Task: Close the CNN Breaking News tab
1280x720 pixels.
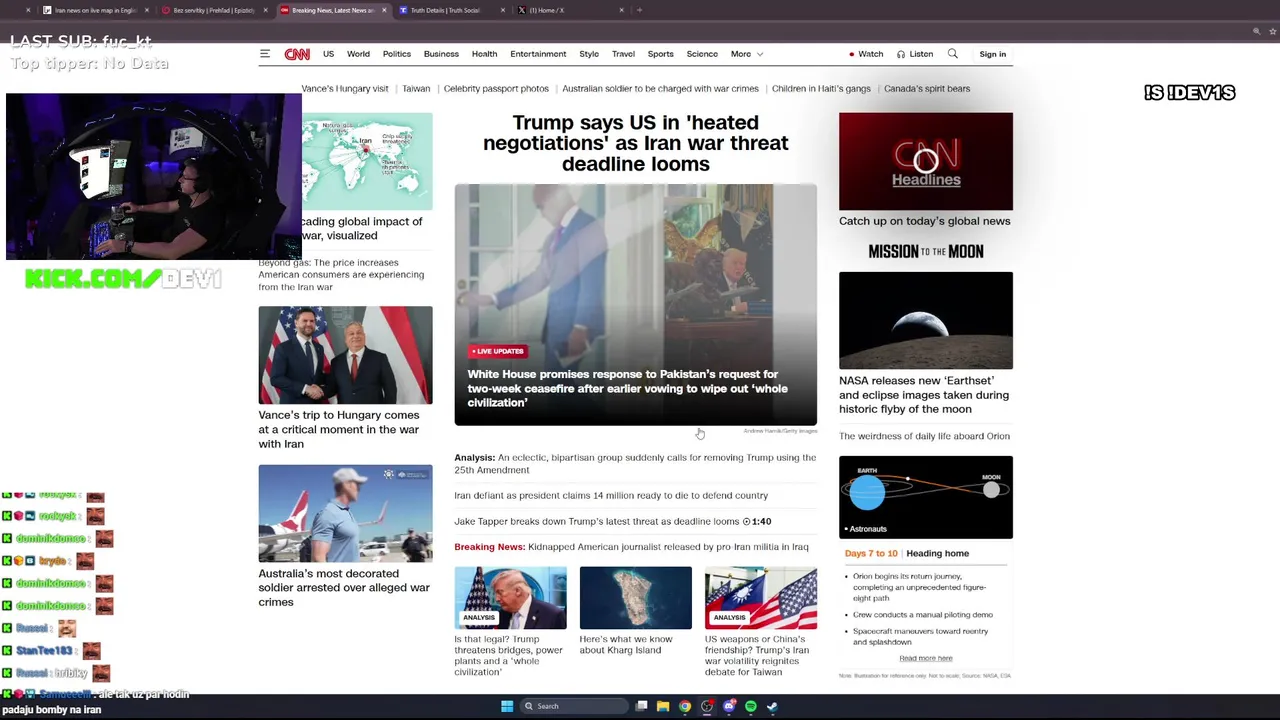Action: [384, 10]
